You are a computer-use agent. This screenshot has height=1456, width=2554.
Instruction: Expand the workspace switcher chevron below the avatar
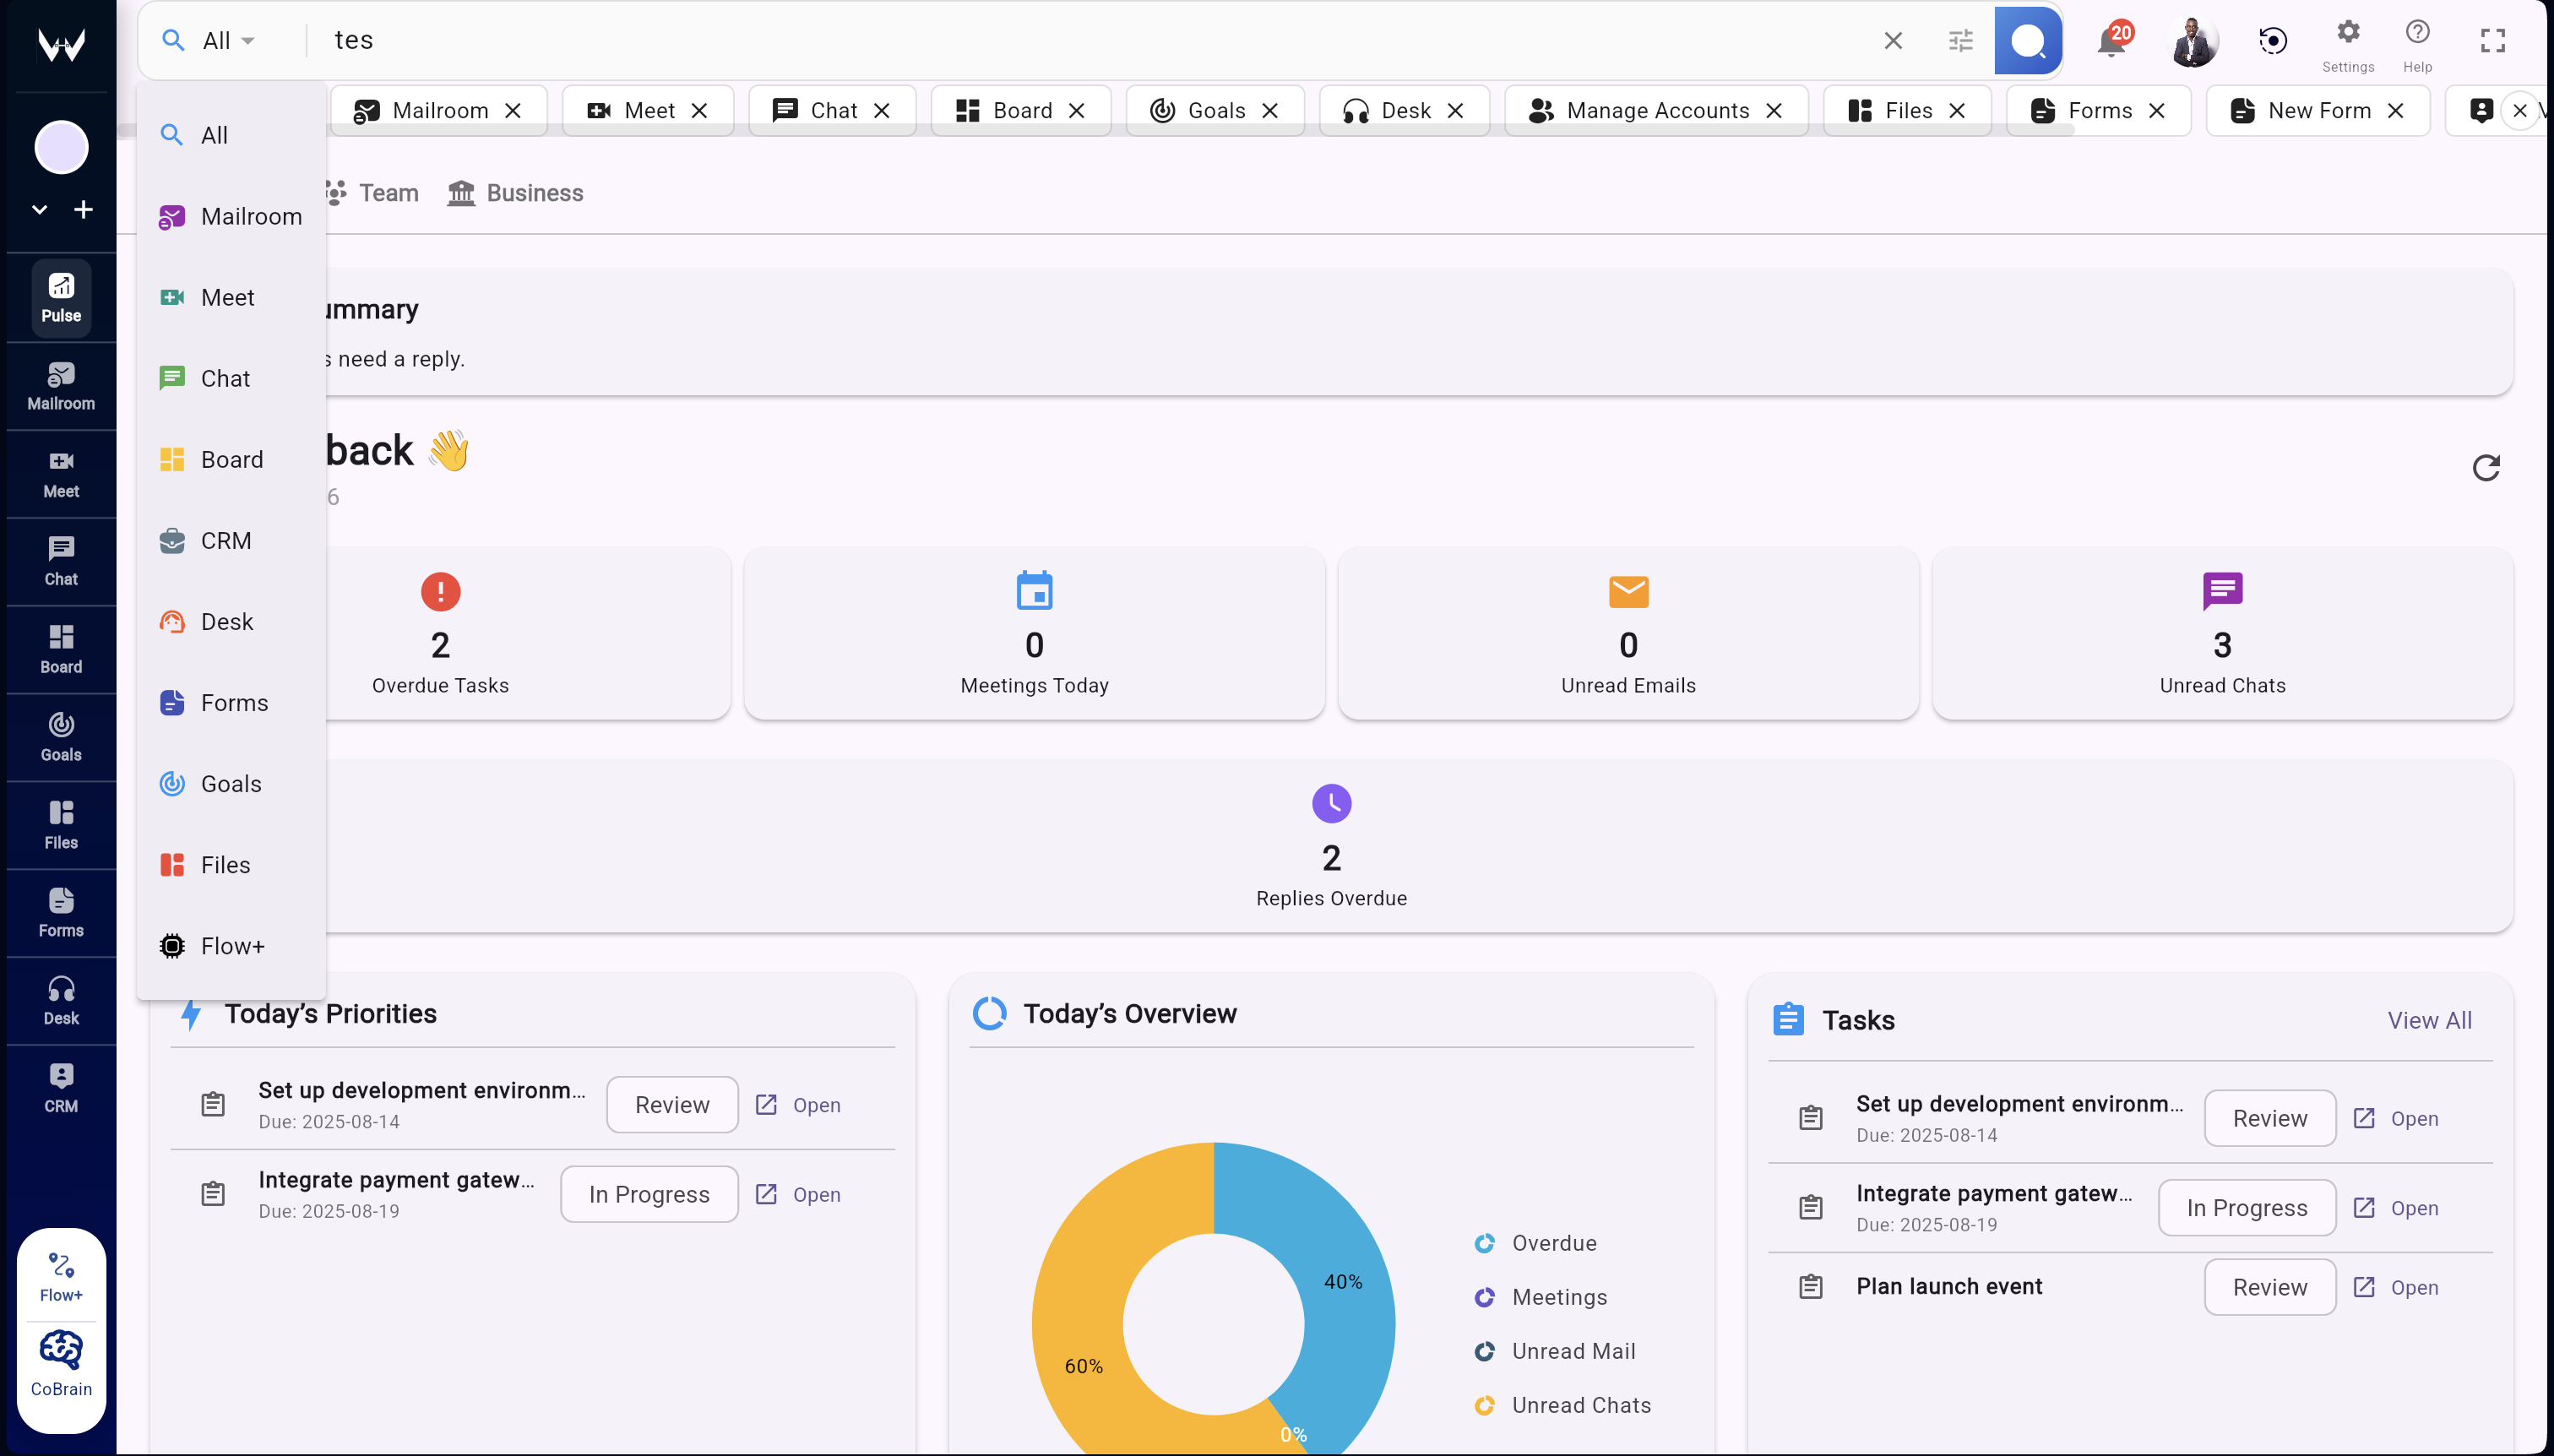39,209
